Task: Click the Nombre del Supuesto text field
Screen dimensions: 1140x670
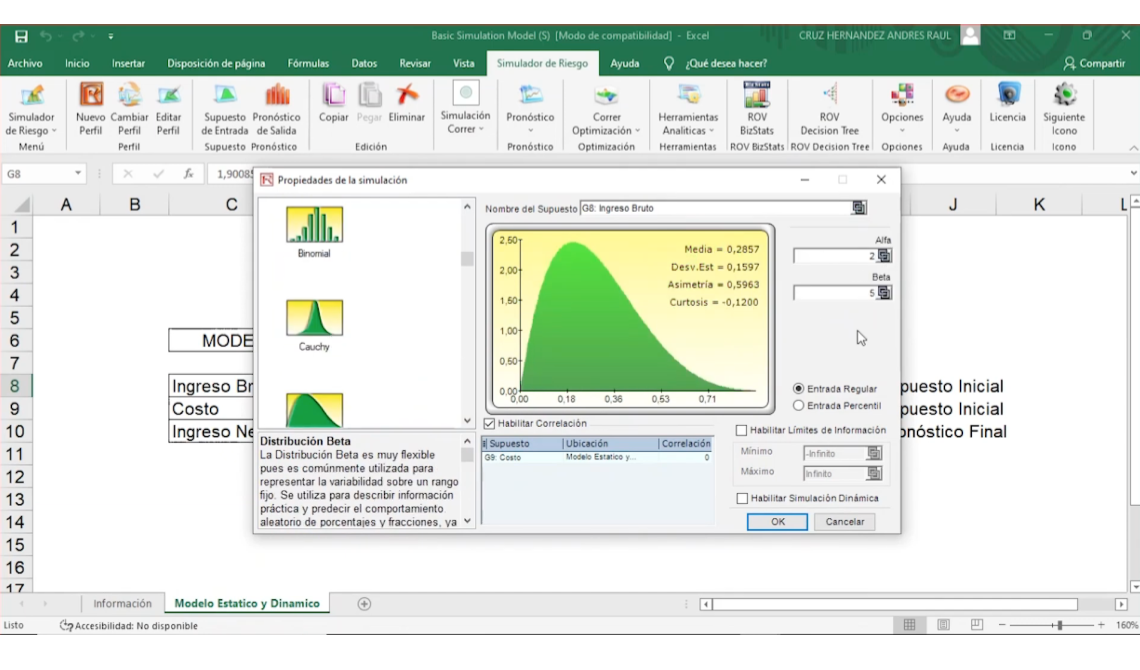Action: (x=715, y=208)
